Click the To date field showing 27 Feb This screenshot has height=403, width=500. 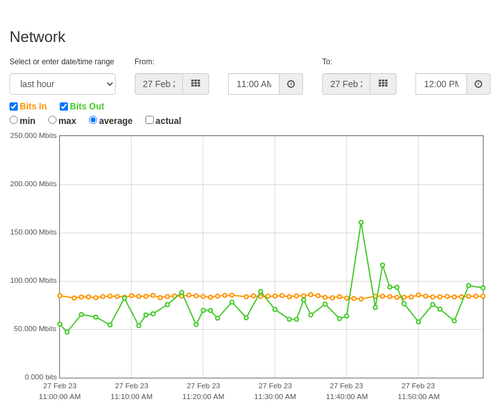346,84
